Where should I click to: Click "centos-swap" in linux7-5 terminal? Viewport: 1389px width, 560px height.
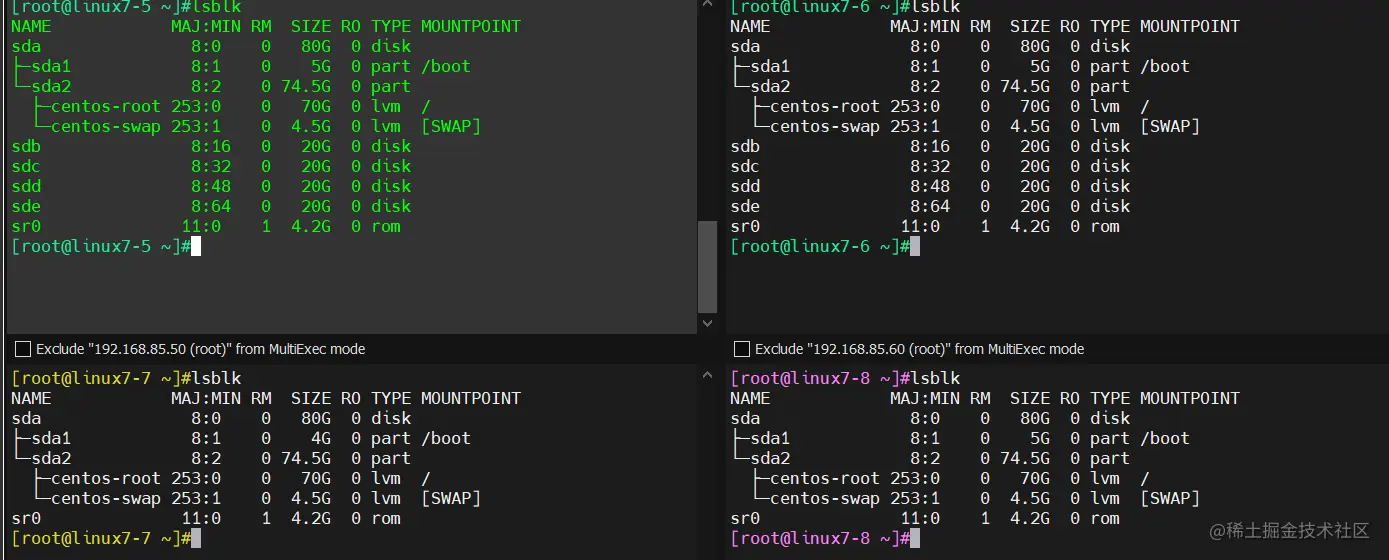pos(106,126)
